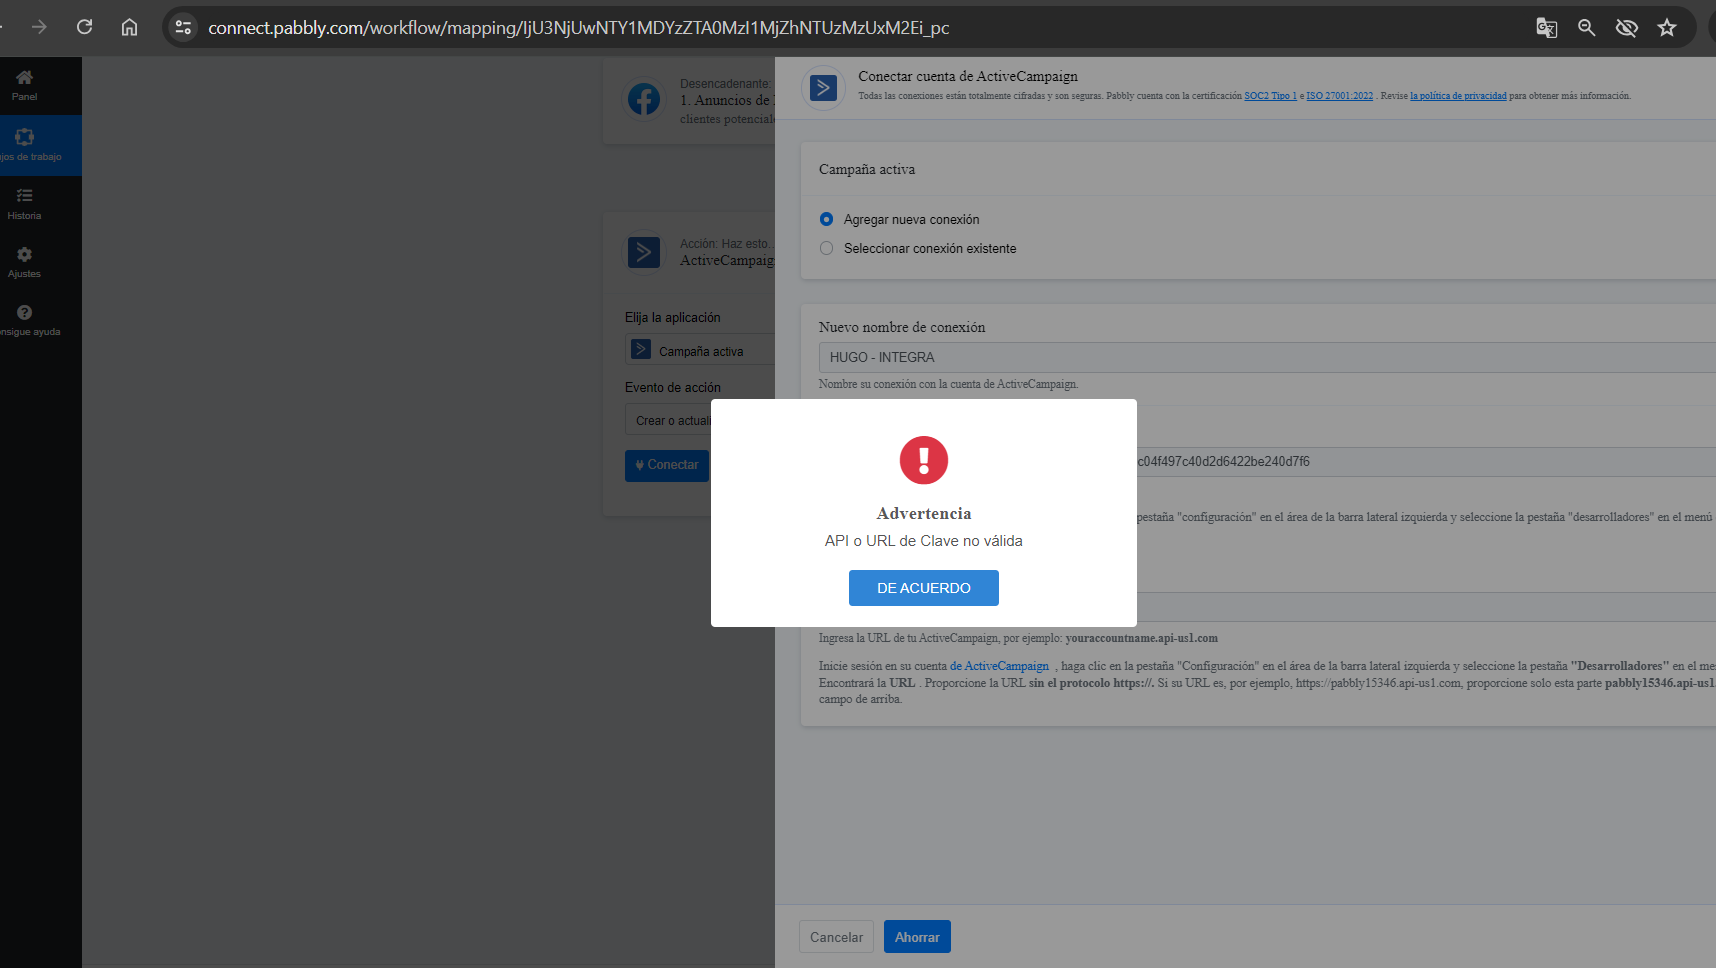Click the translate page icon

(1547, 28)
